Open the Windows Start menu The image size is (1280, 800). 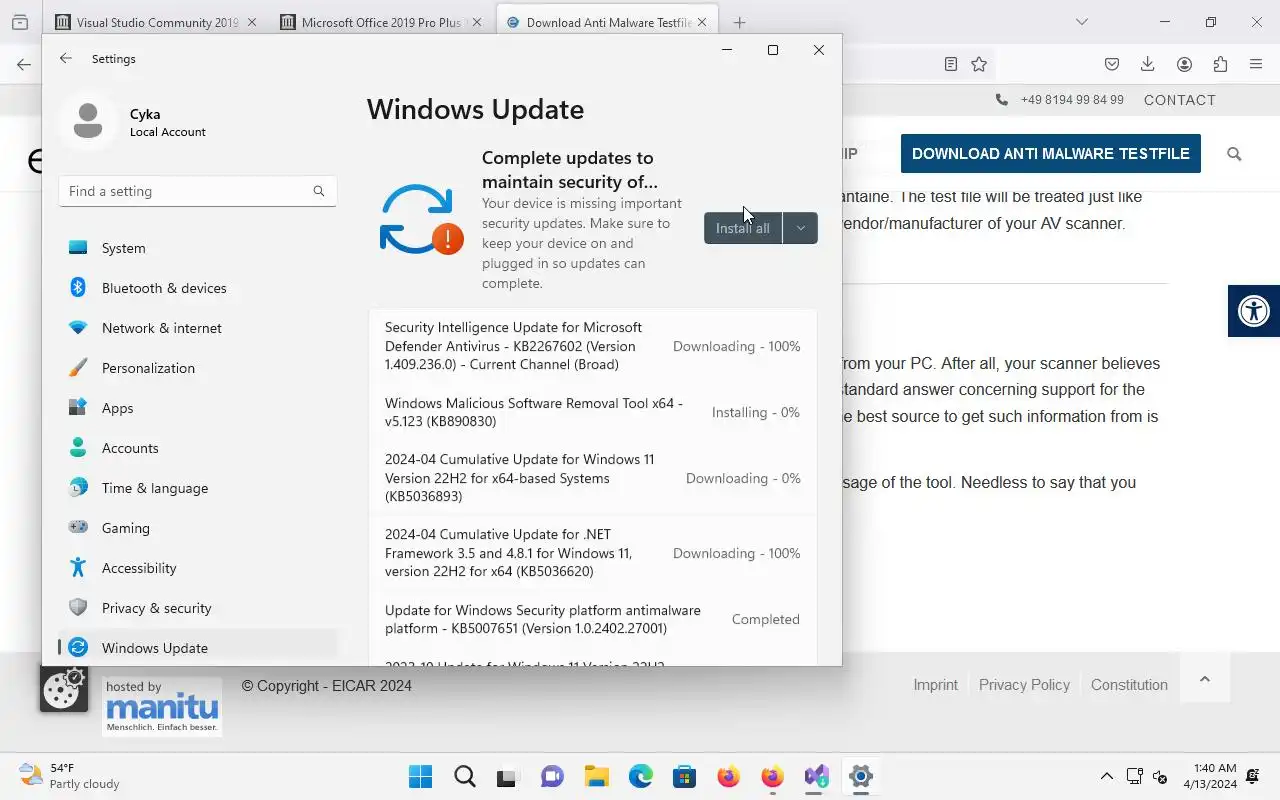click(x=421, y=776)
